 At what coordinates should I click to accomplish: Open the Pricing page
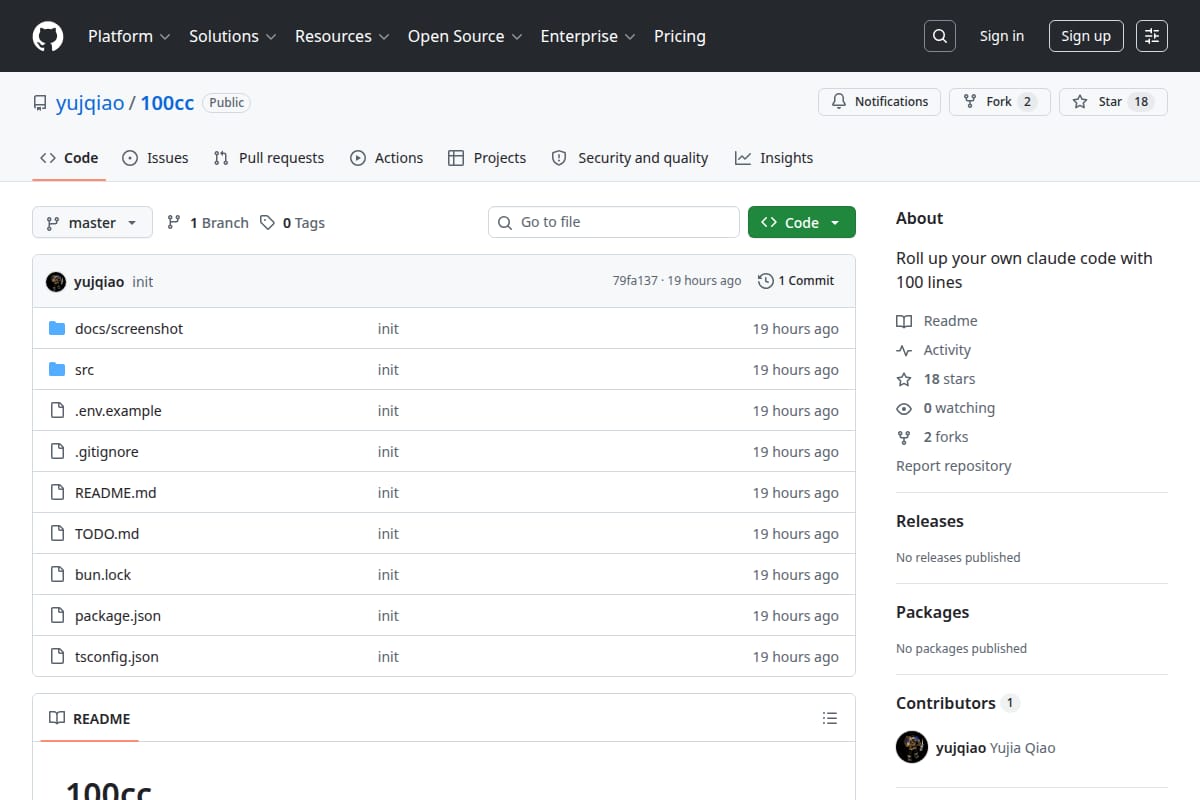coord(680,36)
